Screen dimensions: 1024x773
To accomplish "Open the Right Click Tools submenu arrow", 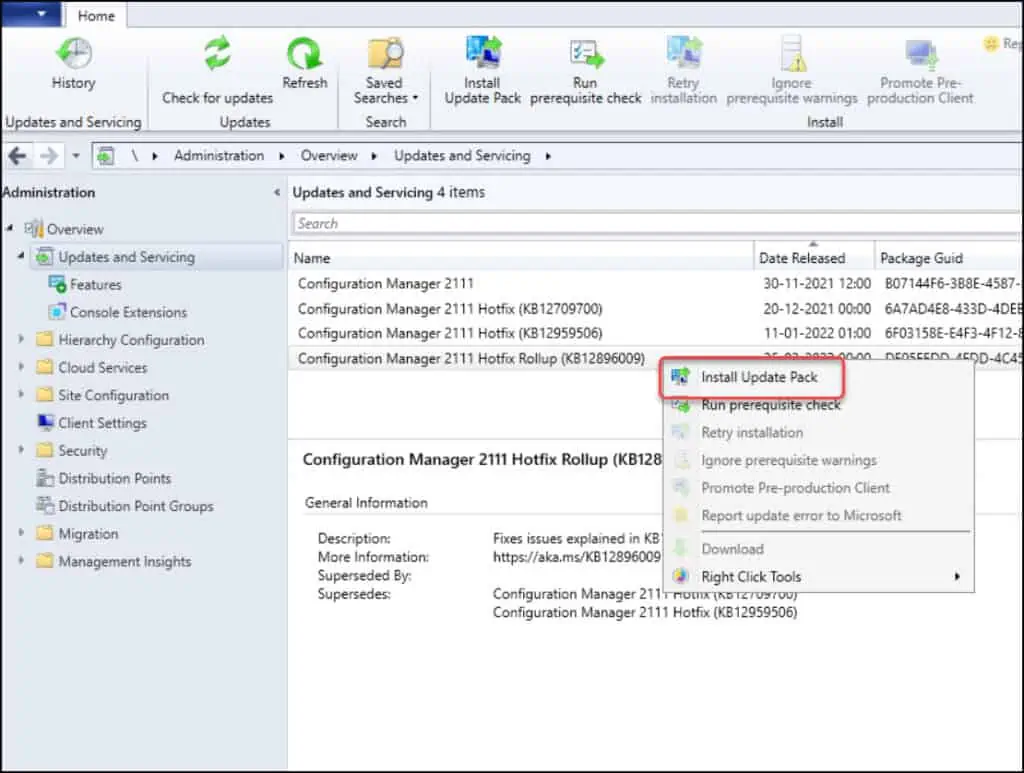I will point(957,576).
